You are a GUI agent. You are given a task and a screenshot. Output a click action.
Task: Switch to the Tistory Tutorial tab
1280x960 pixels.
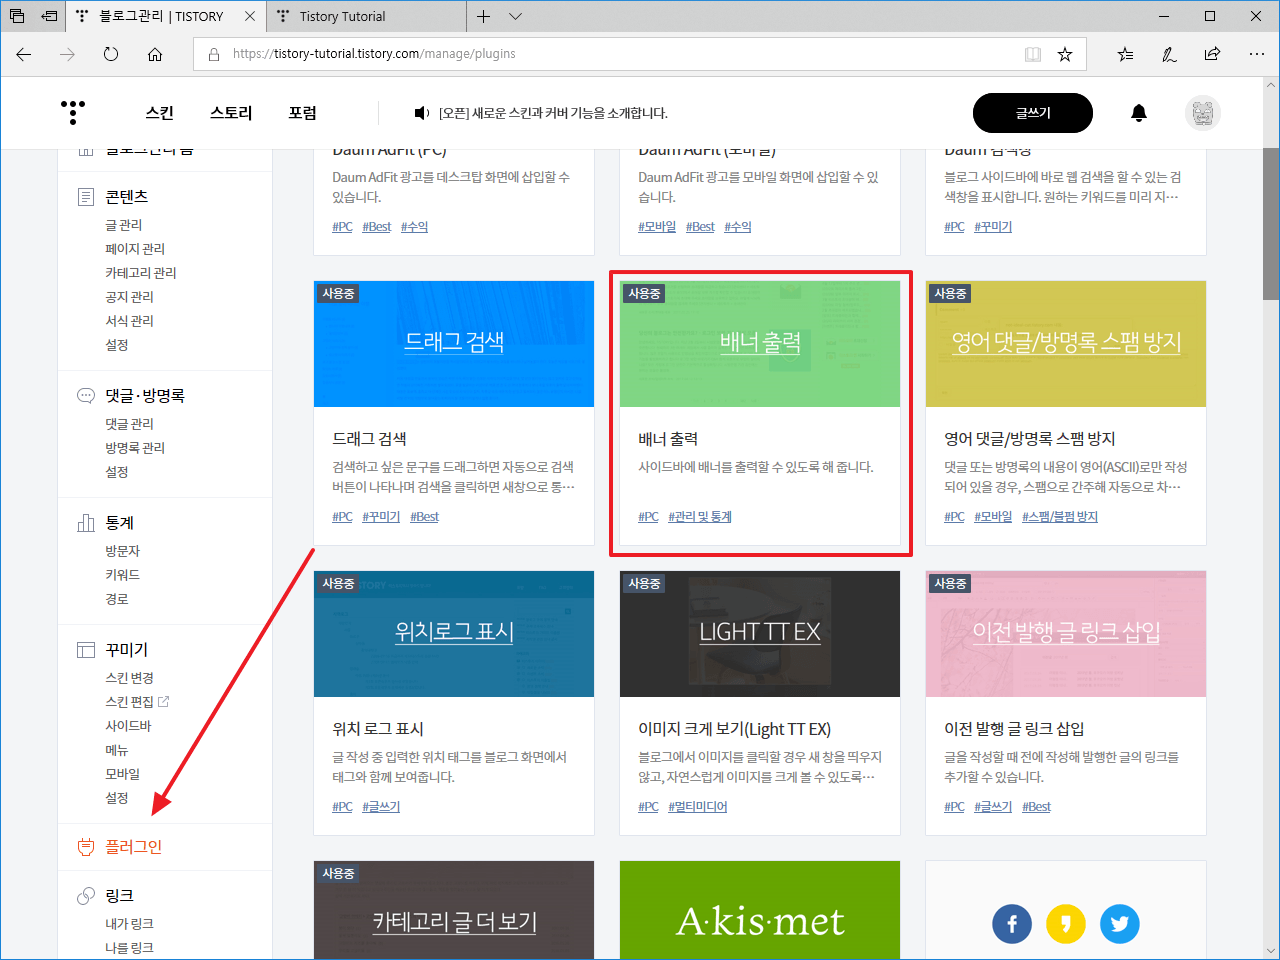click(x=366, y=16)
